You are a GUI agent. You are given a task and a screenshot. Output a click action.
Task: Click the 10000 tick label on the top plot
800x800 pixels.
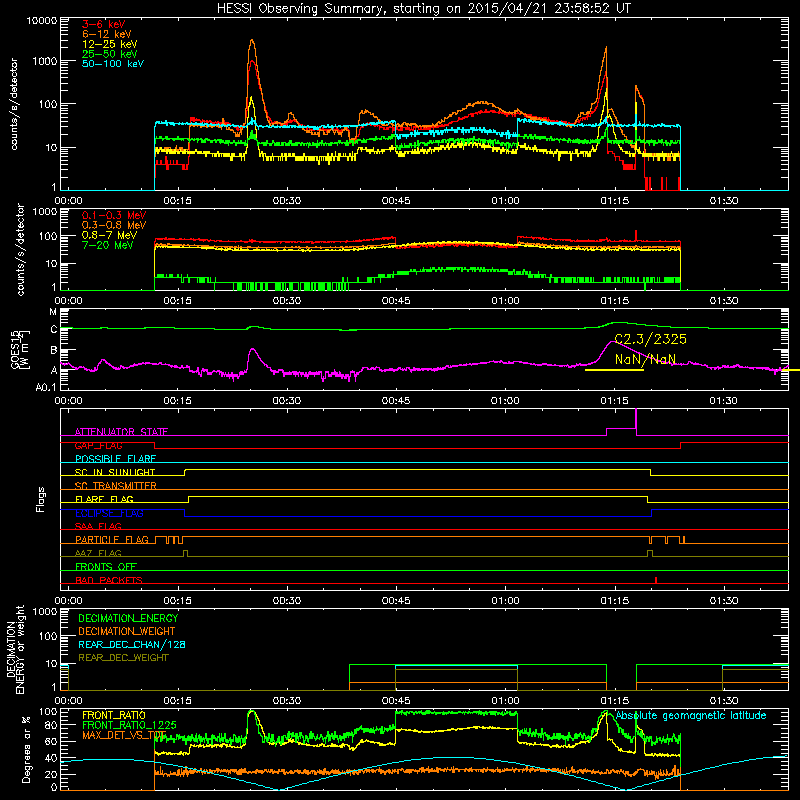point(42,20)
